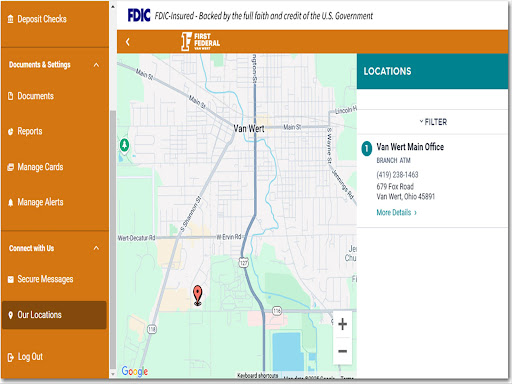Open the Documents menu item
Screen dimensions: 512x384
(x=31, y=96)
